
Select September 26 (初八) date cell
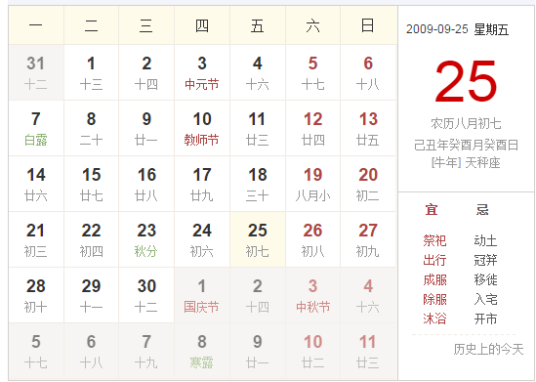pyautogui.click(x=313, y=239)
